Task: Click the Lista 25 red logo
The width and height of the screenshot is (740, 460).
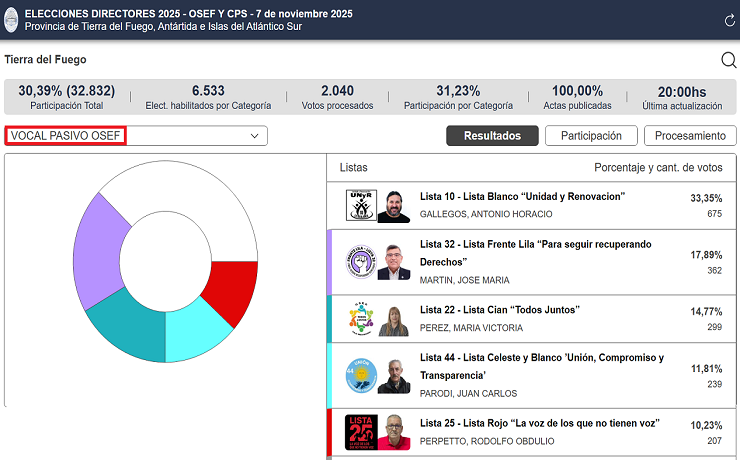Action: pyautogui.click(x=360, y=432)
